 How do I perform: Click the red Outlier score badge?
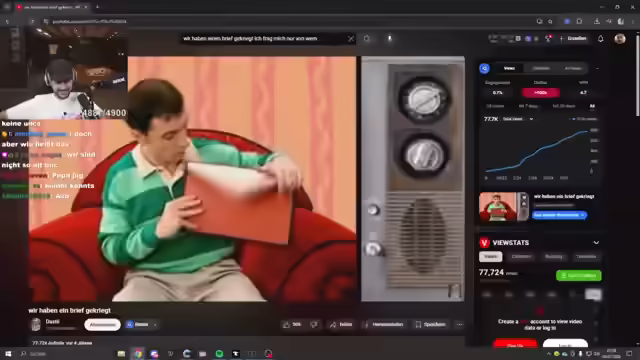(540, 93)
